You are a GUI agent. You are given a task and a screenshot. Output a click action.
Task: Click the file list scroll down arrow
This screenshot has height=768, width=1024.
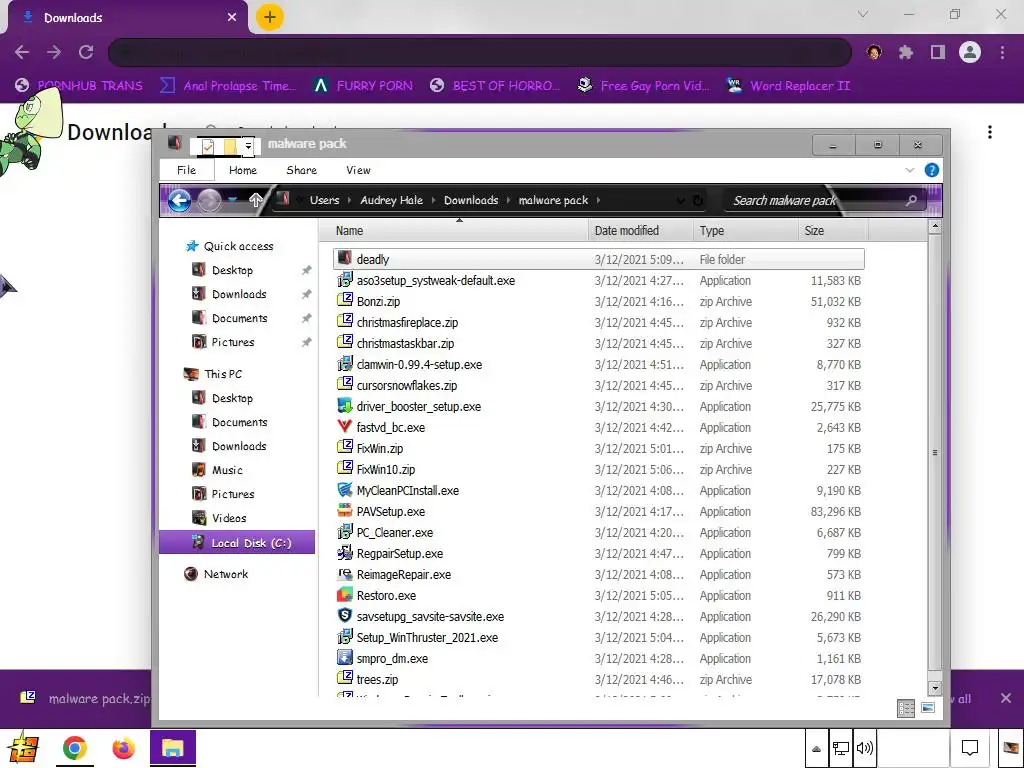[935, 688]
